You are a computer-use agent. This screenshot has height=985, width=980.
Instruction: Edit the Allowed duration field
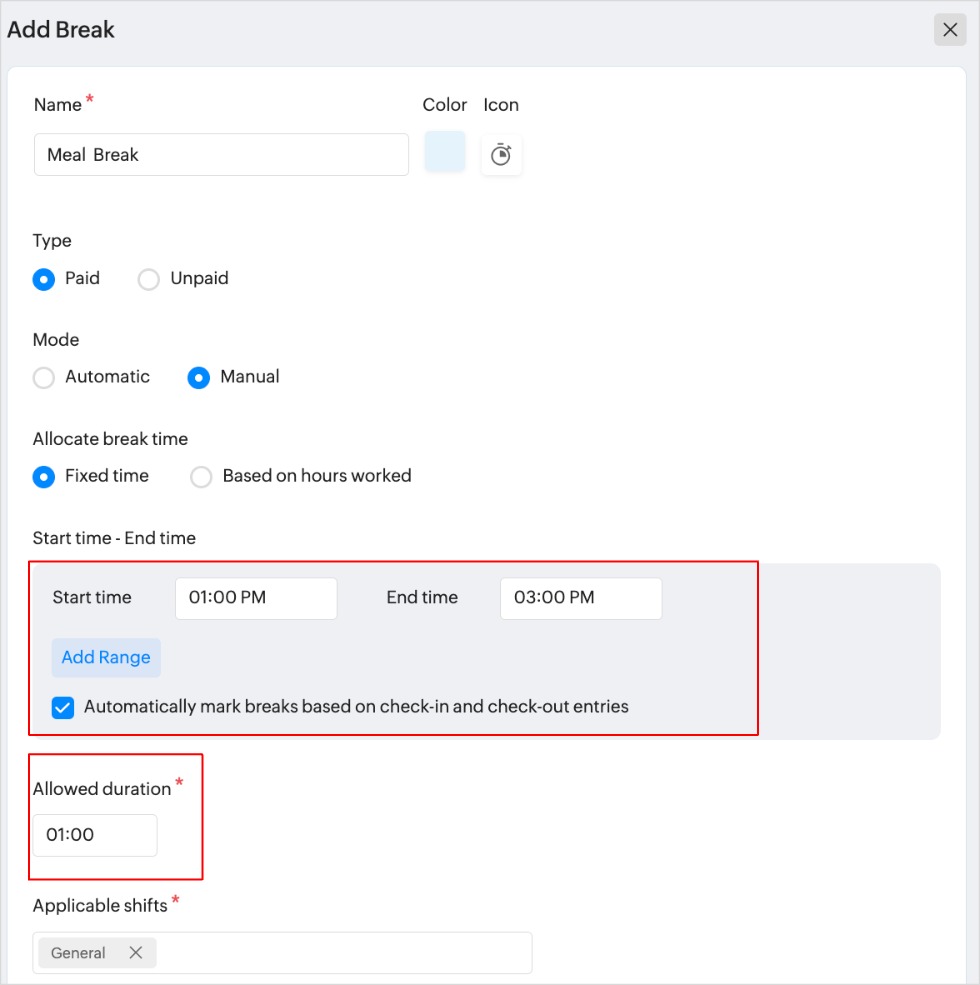pyautogui.click(x=95, y=835)
